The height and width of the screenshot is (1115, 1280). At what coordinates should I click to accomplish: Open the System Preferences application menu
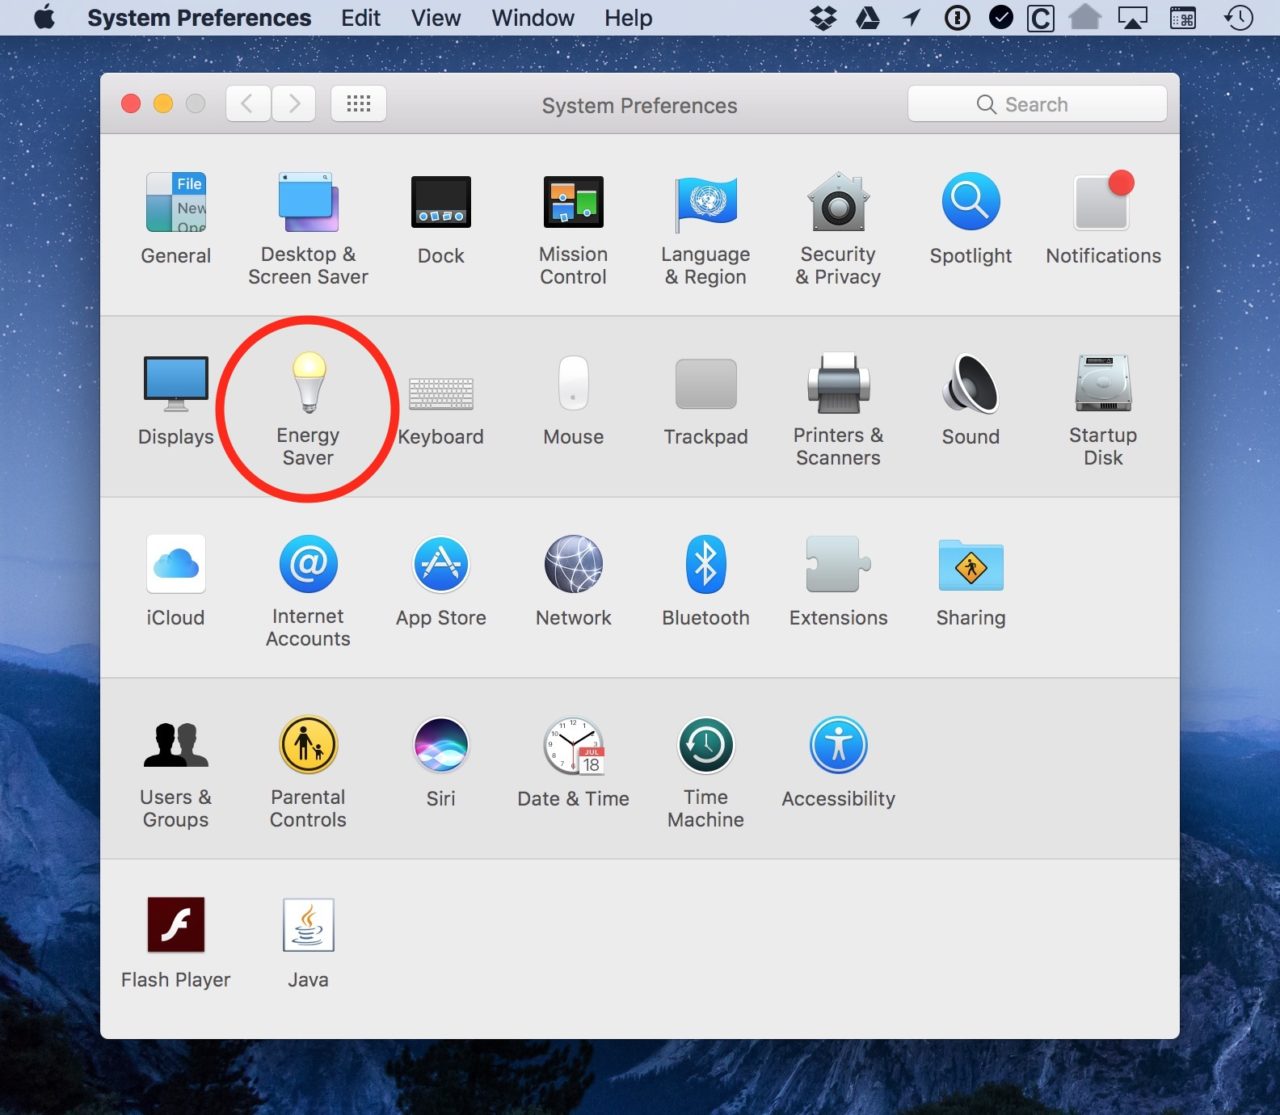[199, 18]
